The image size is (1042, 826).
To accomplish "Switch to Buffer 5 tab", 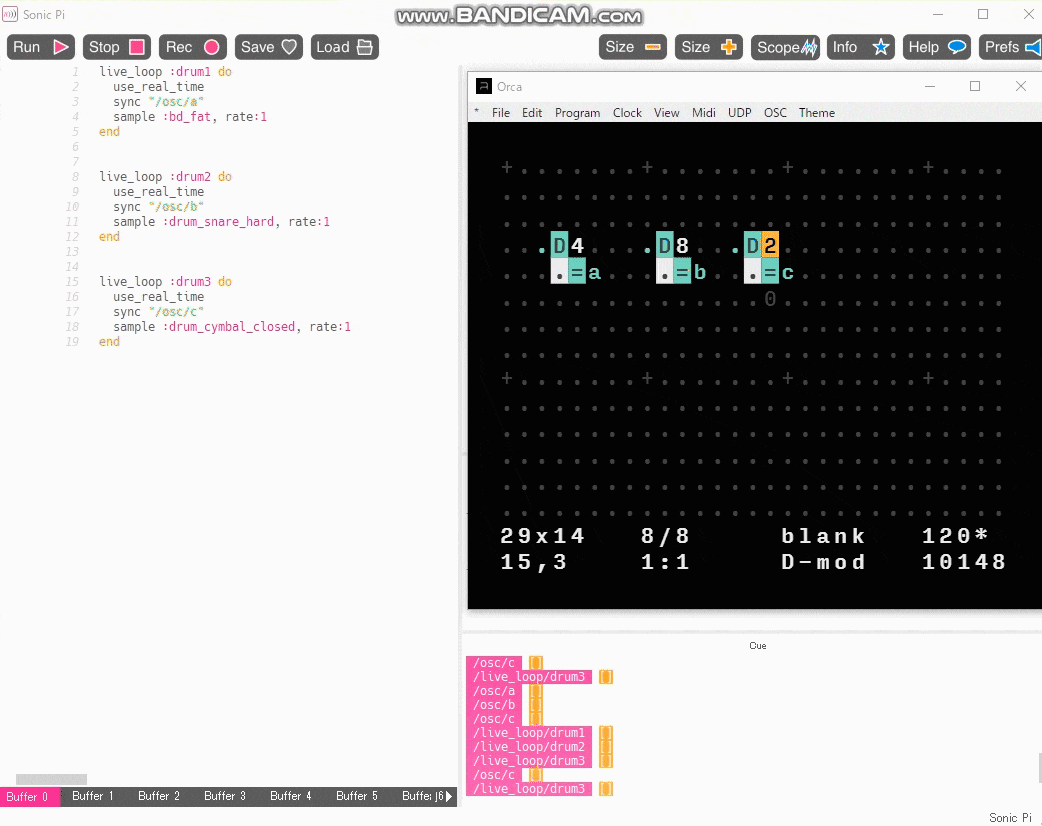I will [x=357, y=796].
